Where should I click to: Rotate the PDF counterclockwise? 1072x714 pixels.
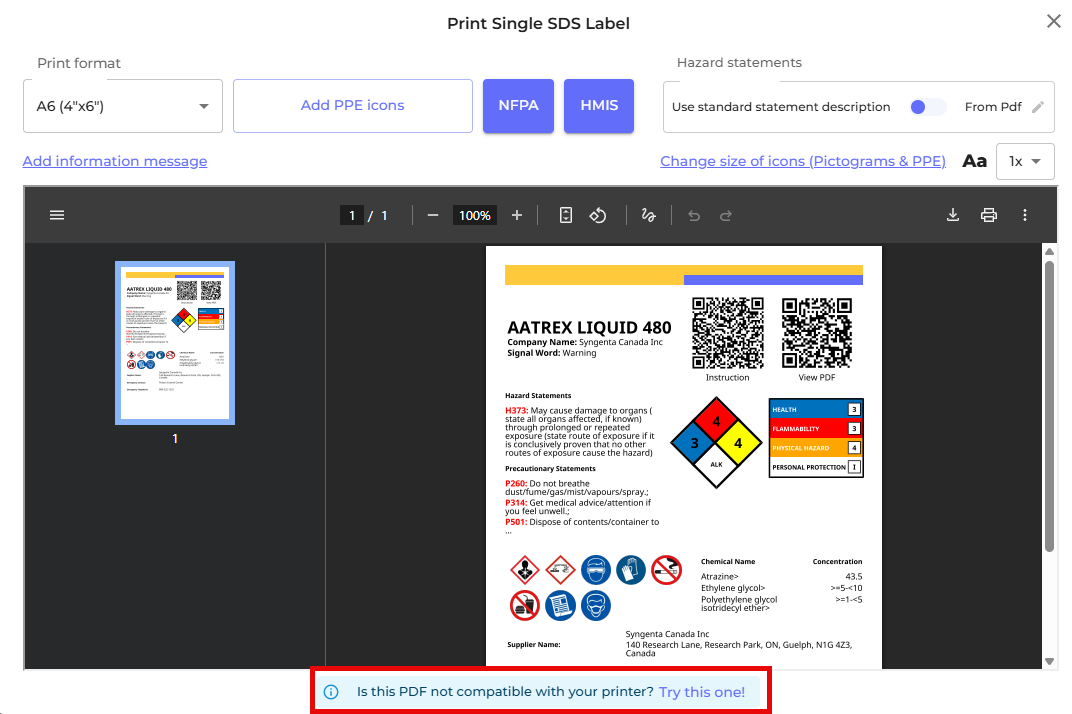pos(598,215)
